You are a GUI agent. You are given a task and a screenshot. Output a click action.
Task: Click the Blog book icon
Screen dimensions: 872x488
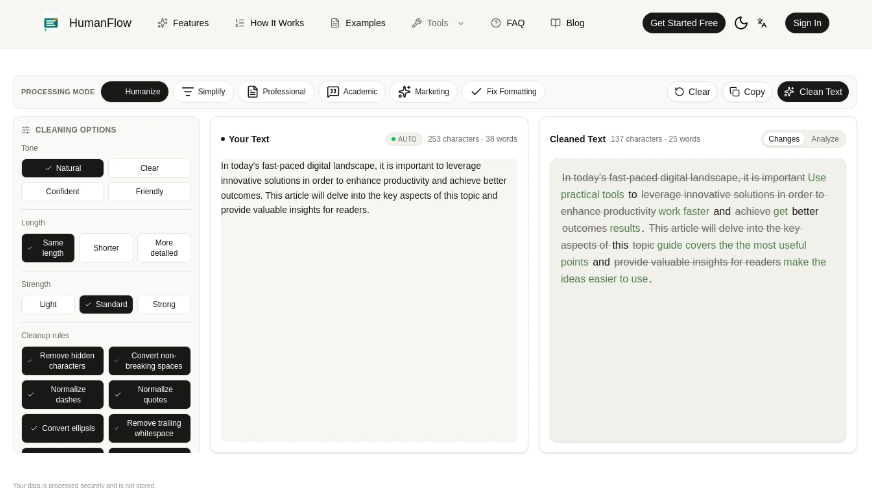(555, 23)
